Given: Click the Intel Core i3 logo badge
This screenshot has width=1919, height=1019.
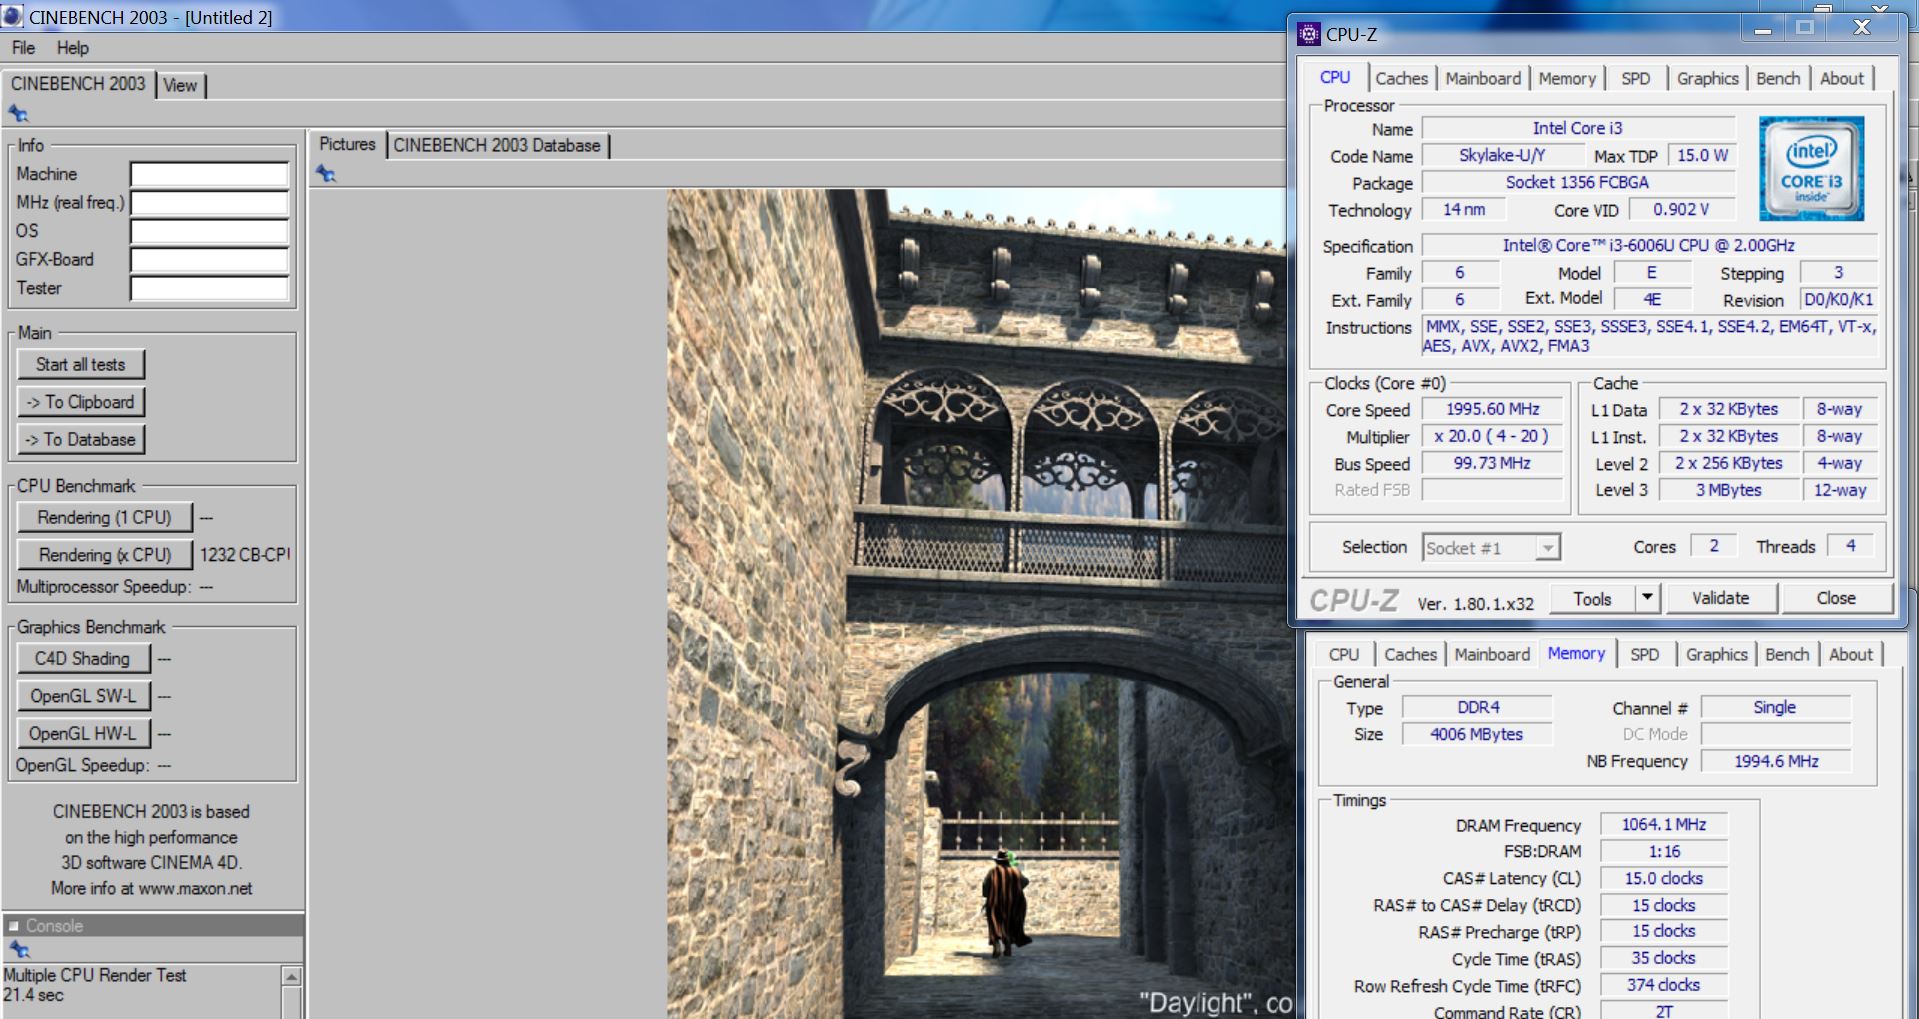Looking at the screenshot, I should pyautogui.click(x=1811, y=168).
